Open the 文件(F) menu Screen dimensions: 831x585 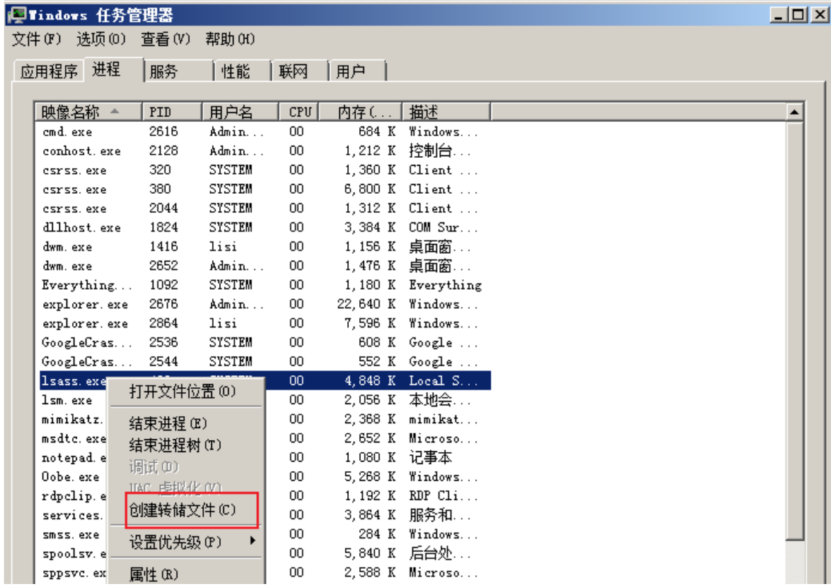click(36, 39)
